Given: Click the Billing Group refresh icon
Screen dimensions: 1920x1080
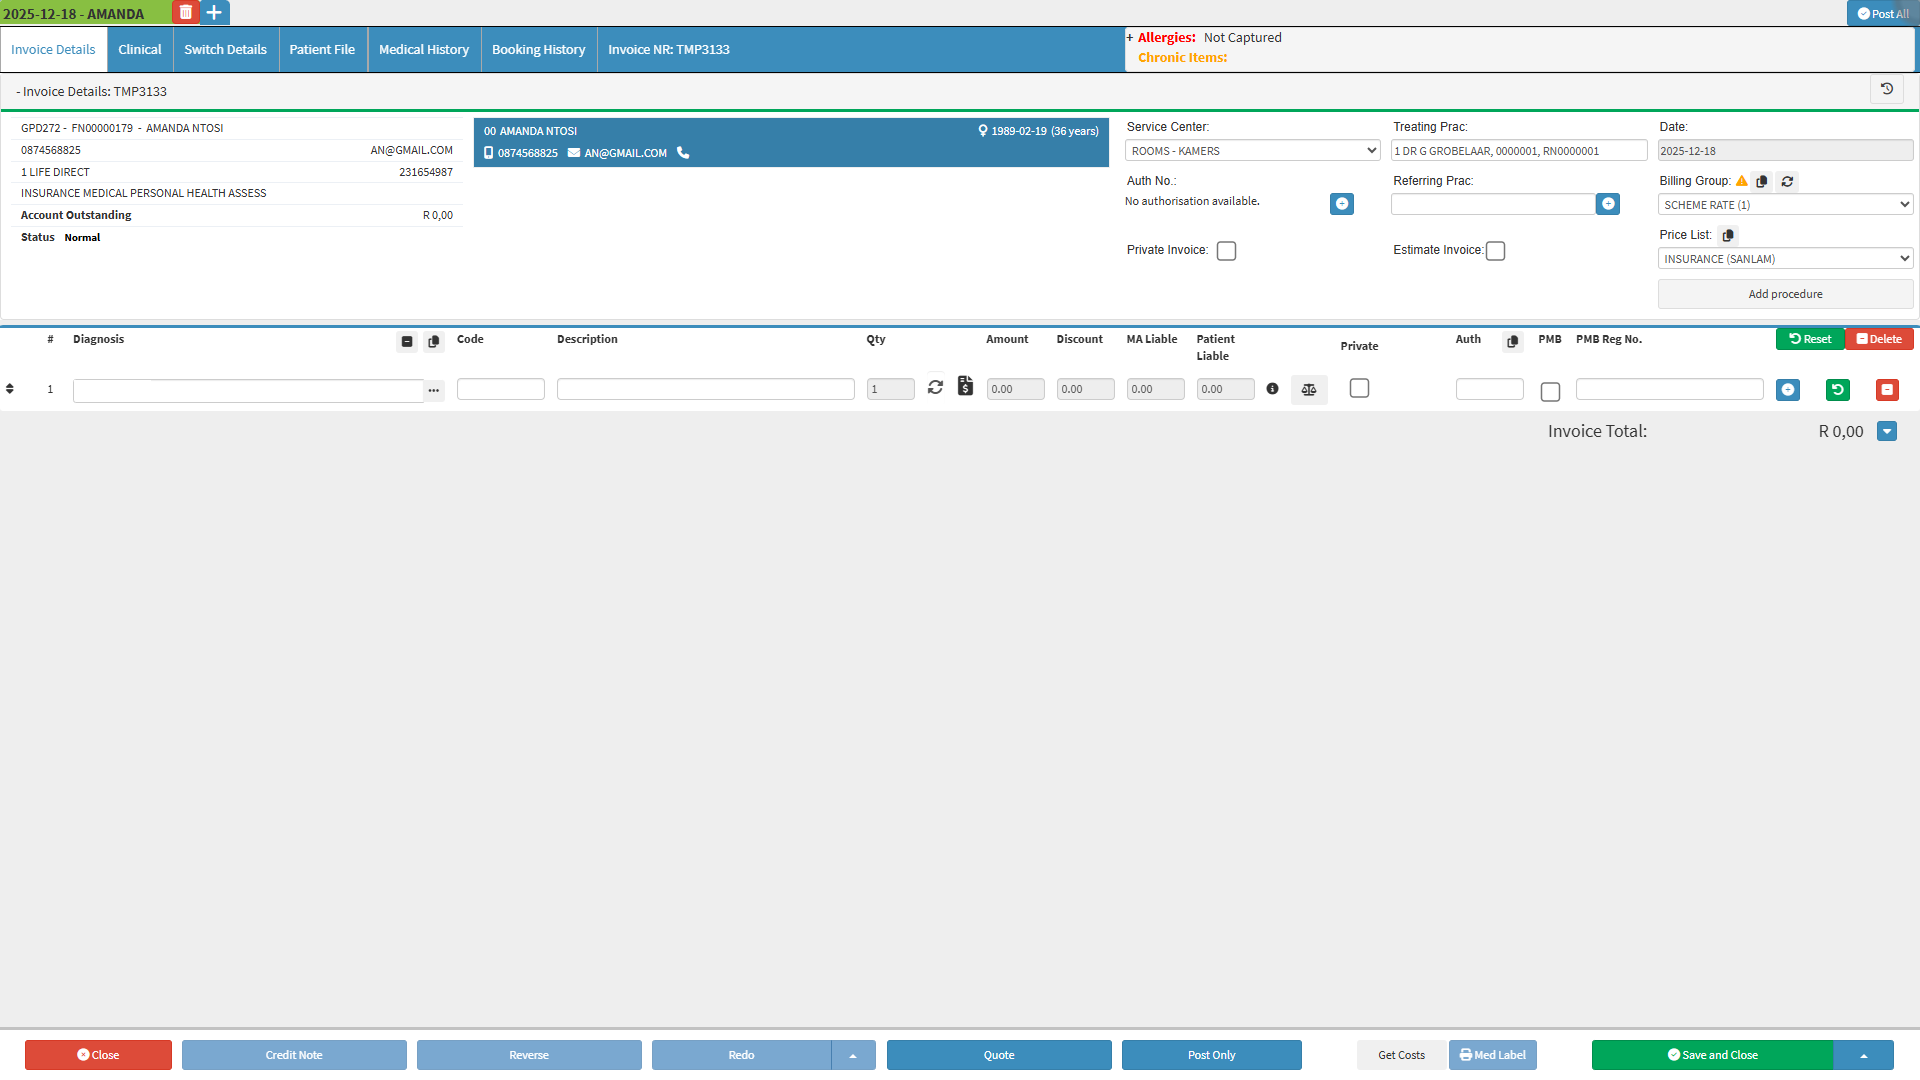Looking at the screenshot, I should (1787, 181).
